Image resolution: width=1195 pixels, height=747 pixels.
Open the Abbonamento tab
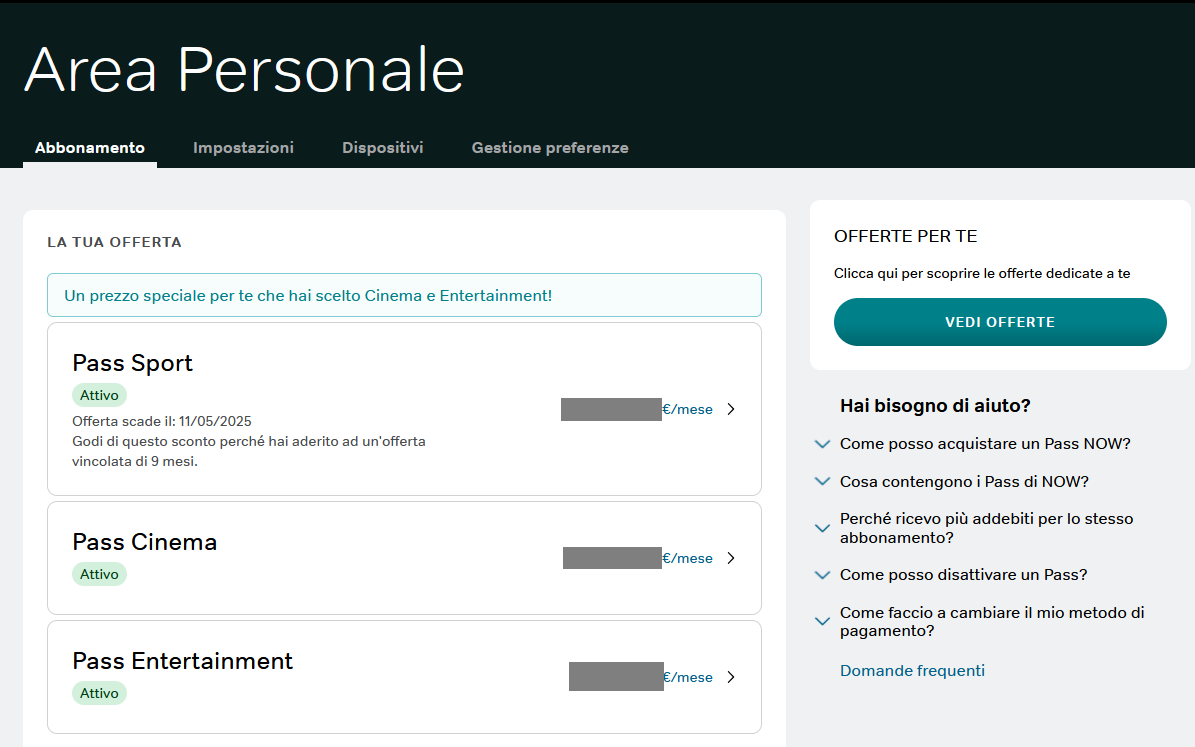click(90, 148)
